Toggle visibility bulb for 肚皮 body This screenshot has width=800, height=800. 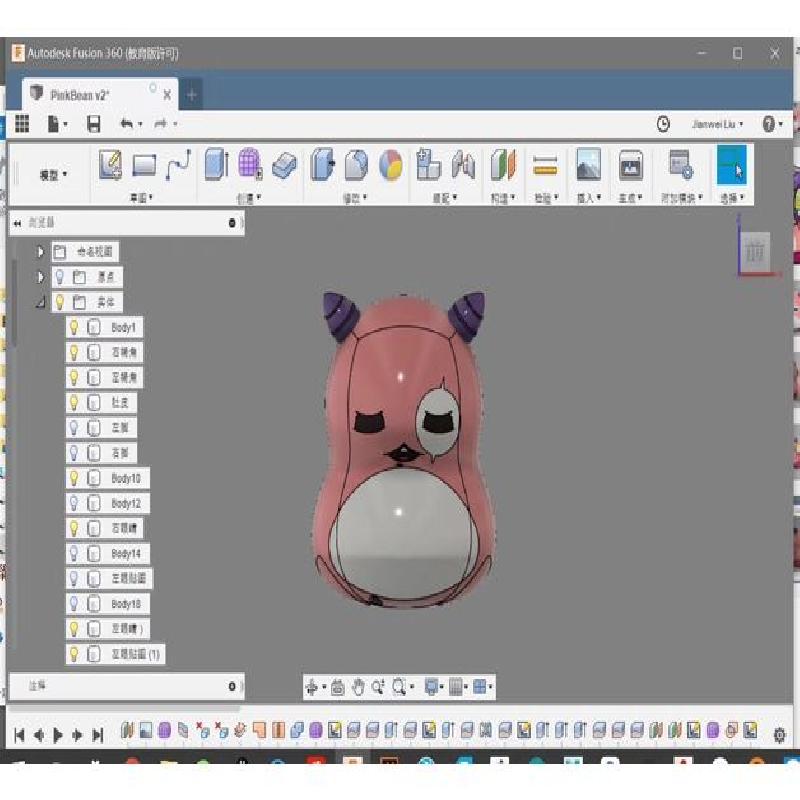[x=74, y=403]
